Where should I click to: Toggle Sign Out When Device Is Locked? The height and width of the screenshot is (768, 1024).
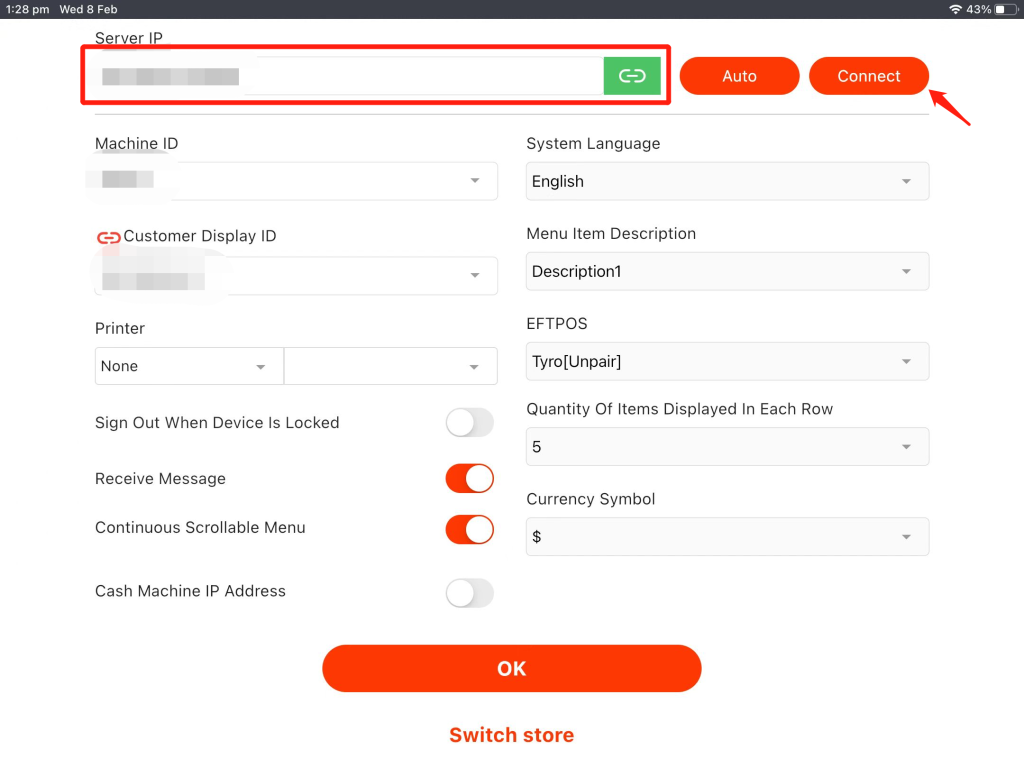coord(469,423)
